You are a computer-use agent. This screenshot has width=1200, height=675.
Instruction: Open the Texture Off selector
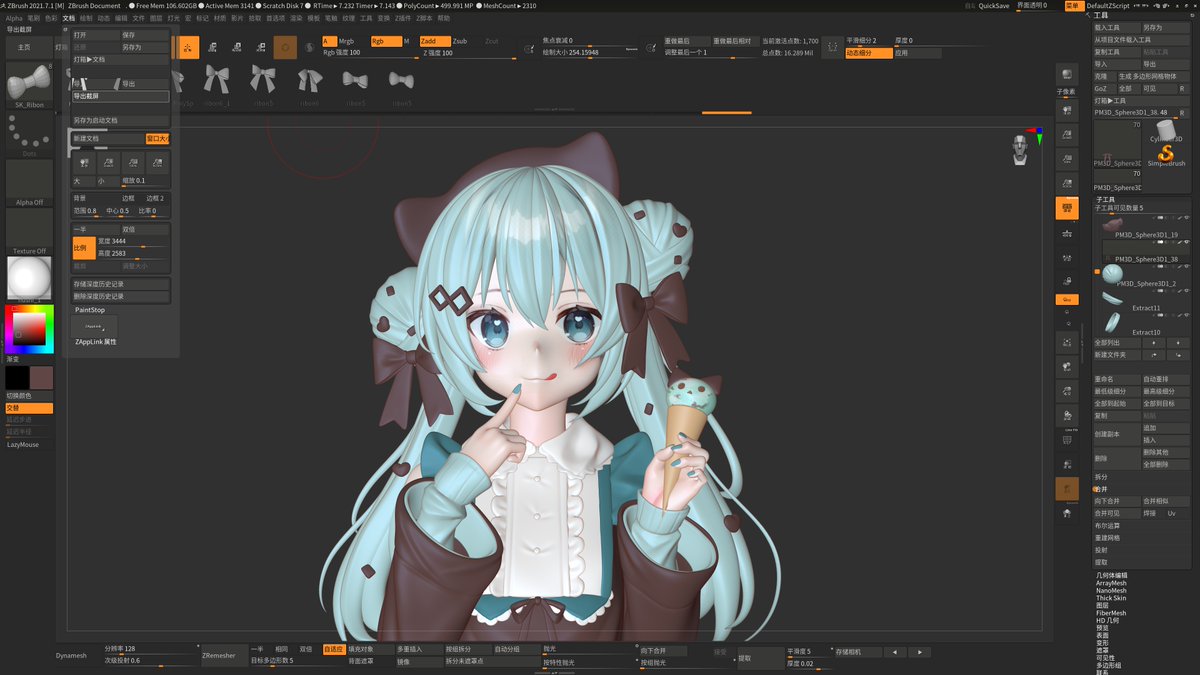[29, 232]
